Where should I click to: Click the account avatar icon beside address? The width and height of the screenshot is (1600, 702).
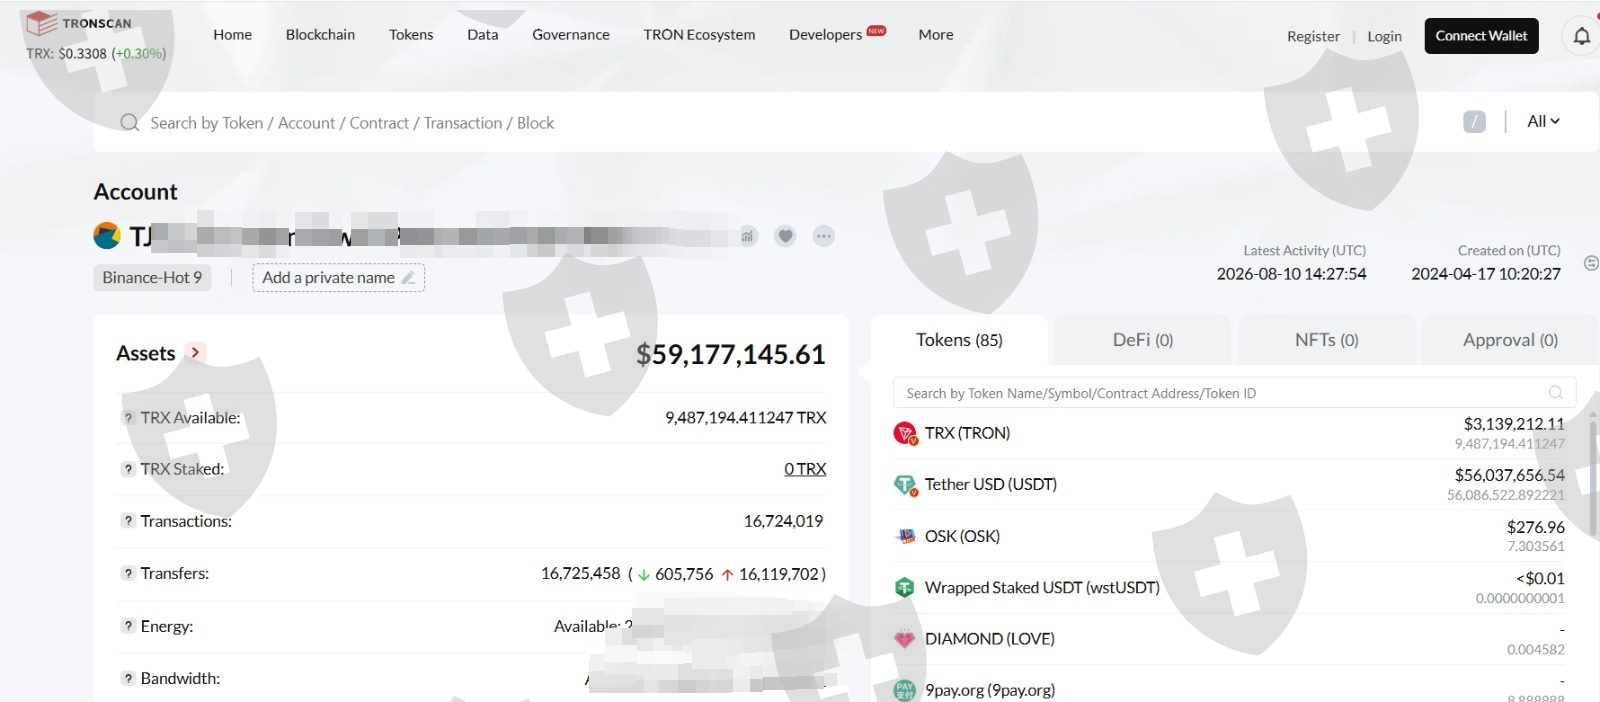[107, 236]
